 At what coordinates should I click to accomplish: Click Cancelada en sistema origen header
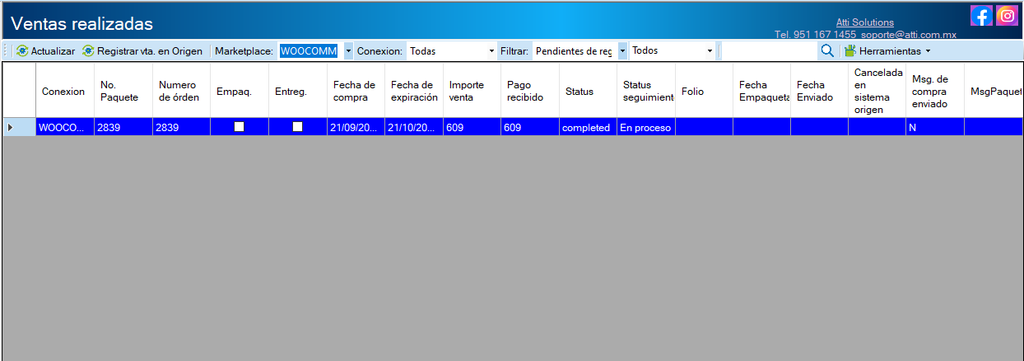[878, 91]
